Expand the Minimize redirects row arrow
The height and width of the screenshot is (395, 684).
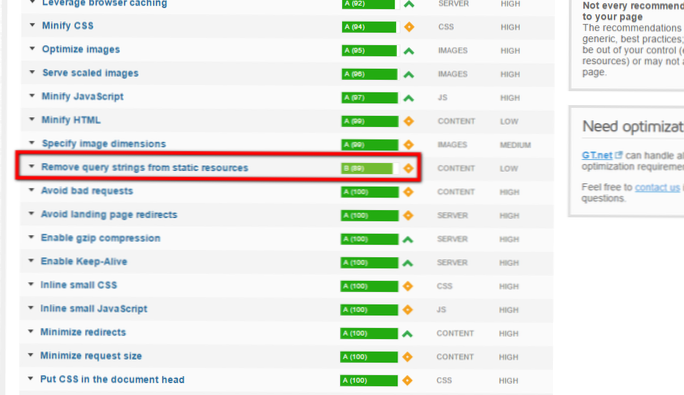click(x=31, y=332)
